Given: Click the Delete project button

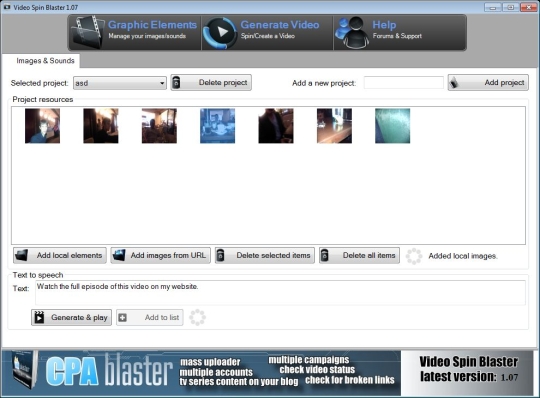Looking at the screenshot, I should tap(211, 83).
